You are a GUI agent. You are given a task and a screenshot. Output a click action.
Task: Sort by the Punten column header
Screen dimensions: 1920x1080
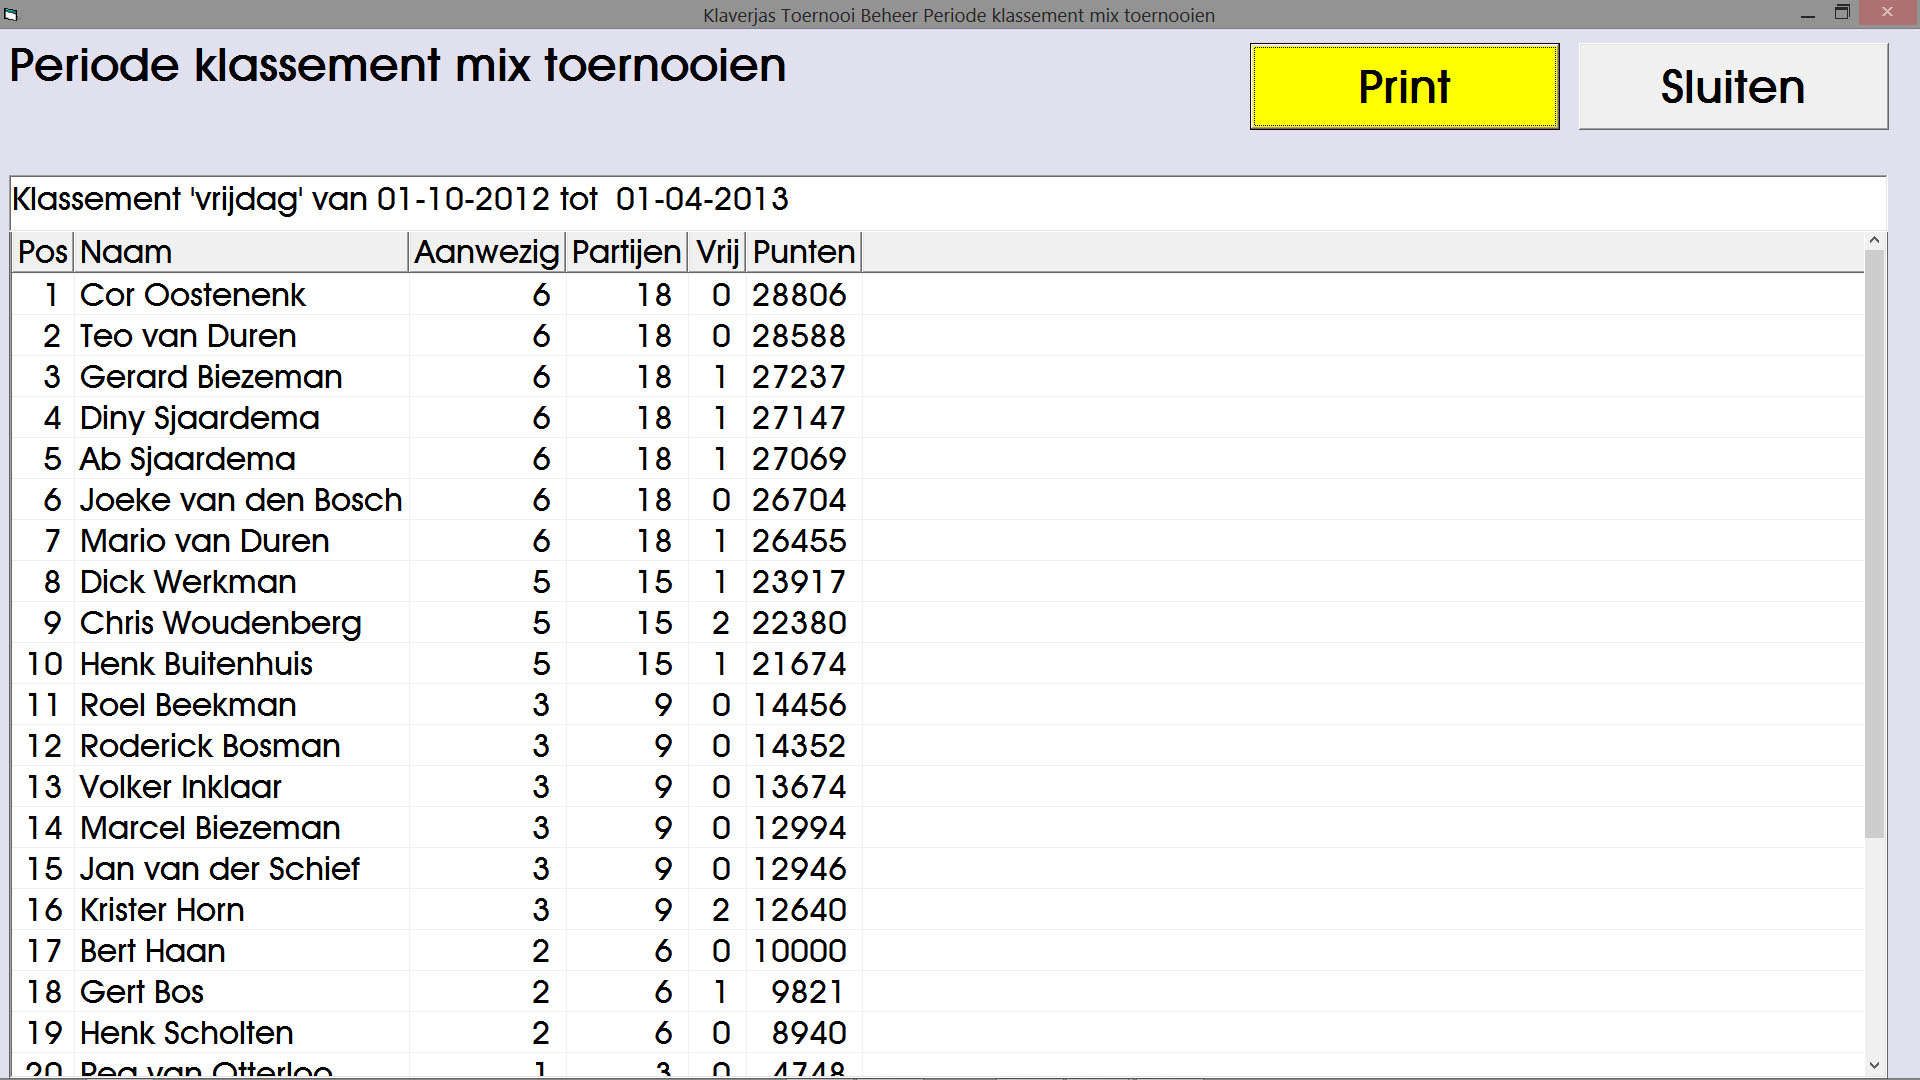(x=803, y=252)
